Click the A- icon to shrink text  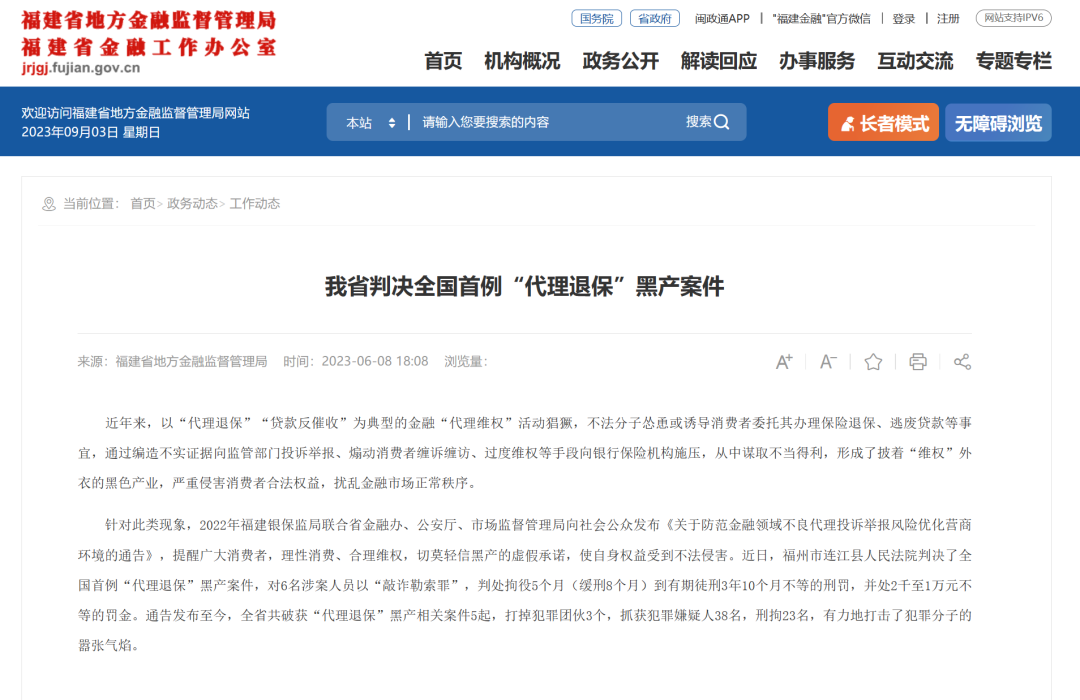[x=828, y=362]
